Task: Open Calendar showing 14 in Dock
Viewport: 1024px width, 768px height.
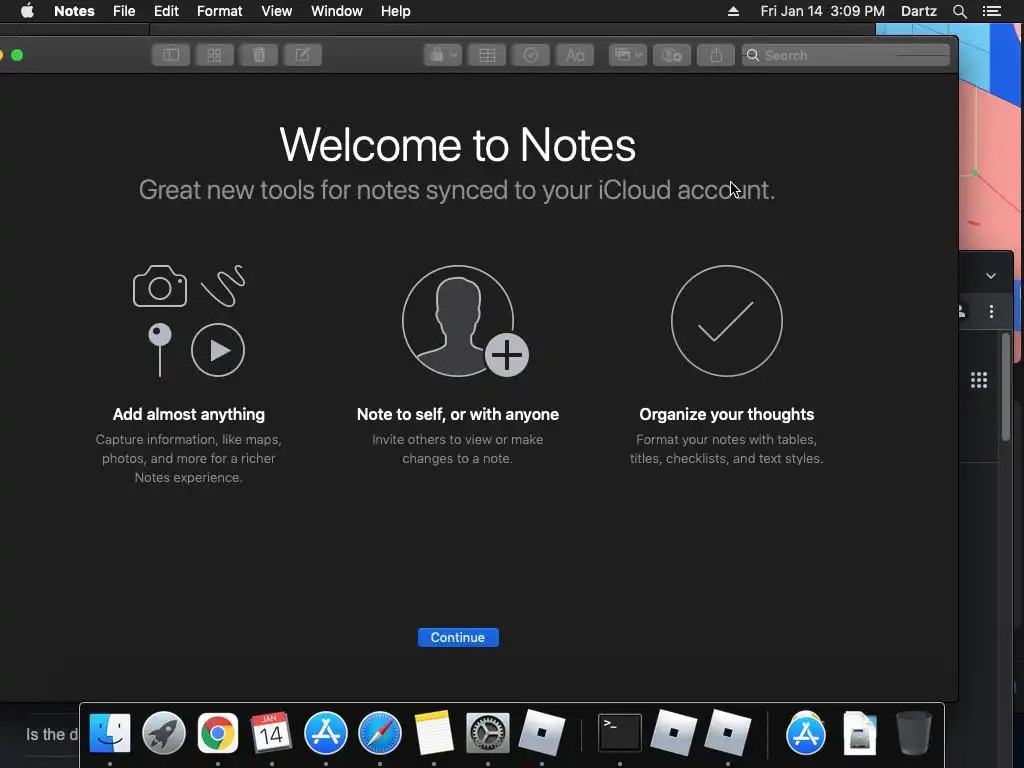Action: click(x=271, y=733)
